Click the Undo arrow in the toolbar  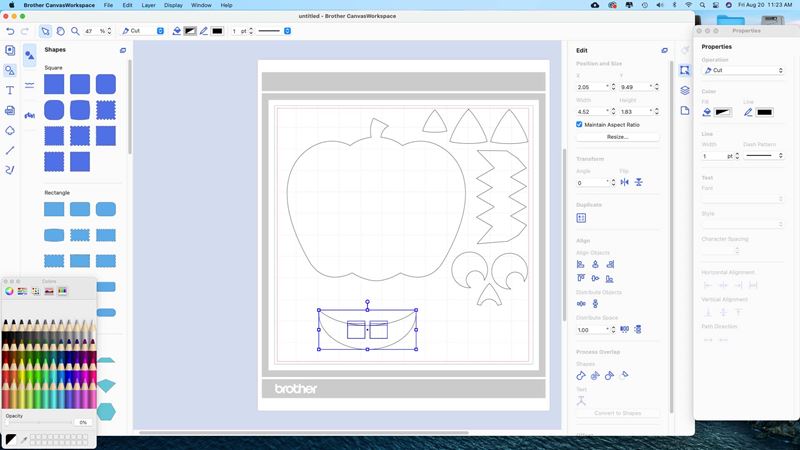coord(10,31)
